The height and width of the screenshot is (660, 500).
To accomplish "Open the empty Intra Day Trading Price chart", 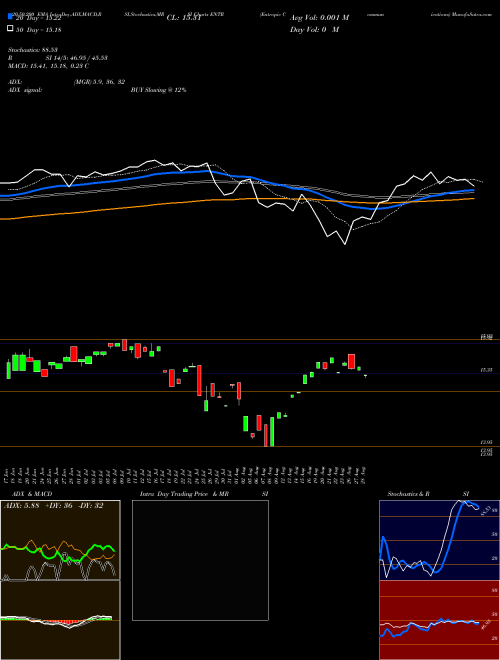I will pos(200,560).
